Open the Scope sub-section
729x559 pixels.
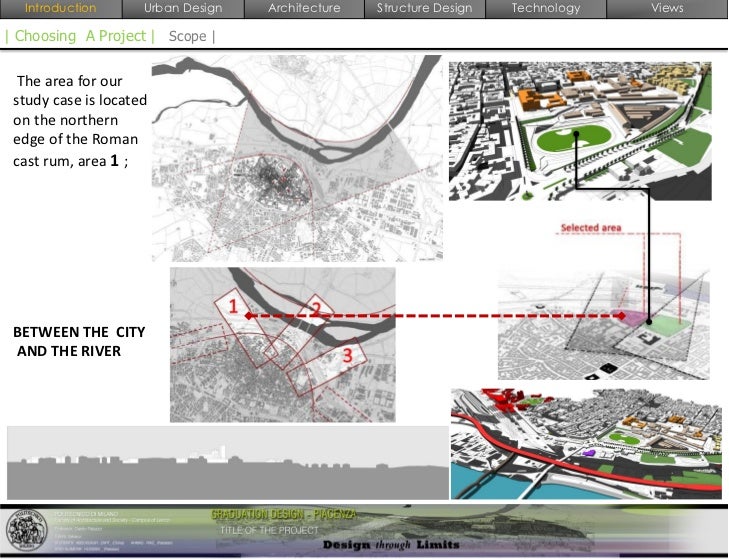click(x=190, y=36)
